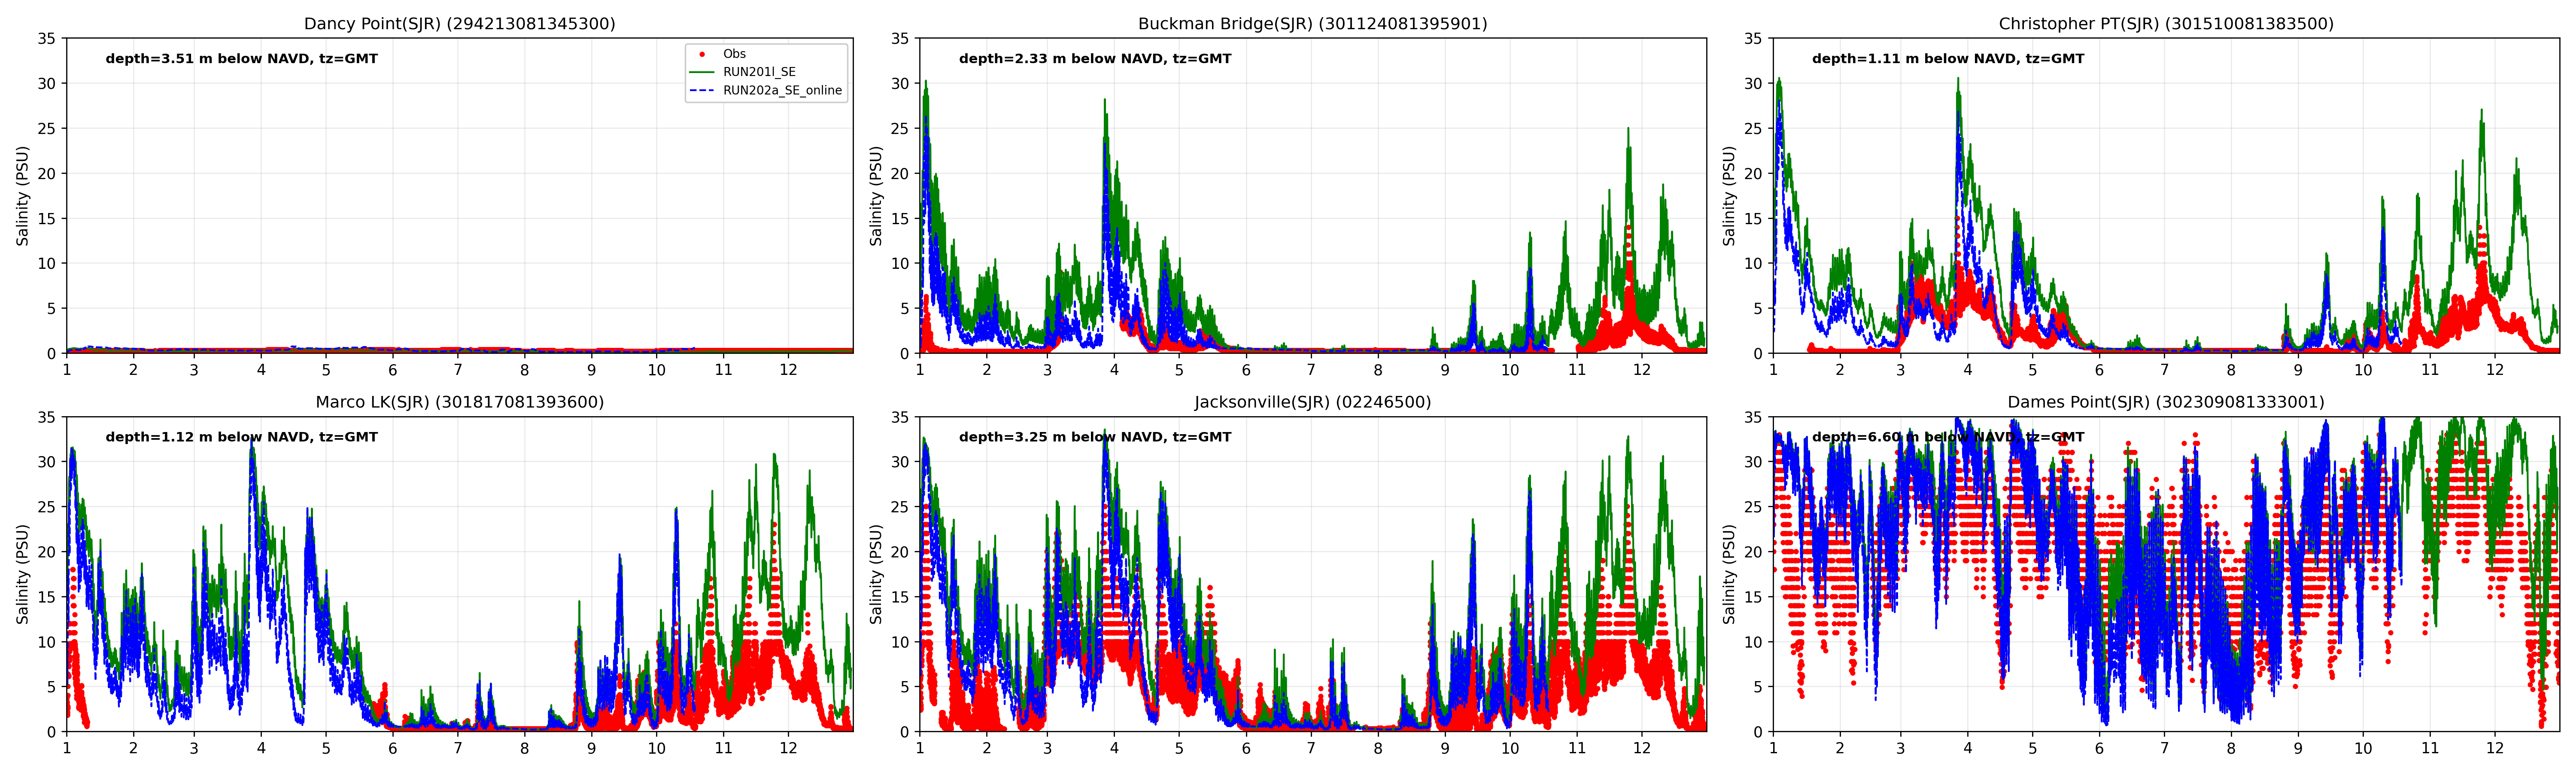Select the 'depth=3.25 m below NAVD, tz=GMT' annotation

pyautogui.click(x=1095, y=437)
